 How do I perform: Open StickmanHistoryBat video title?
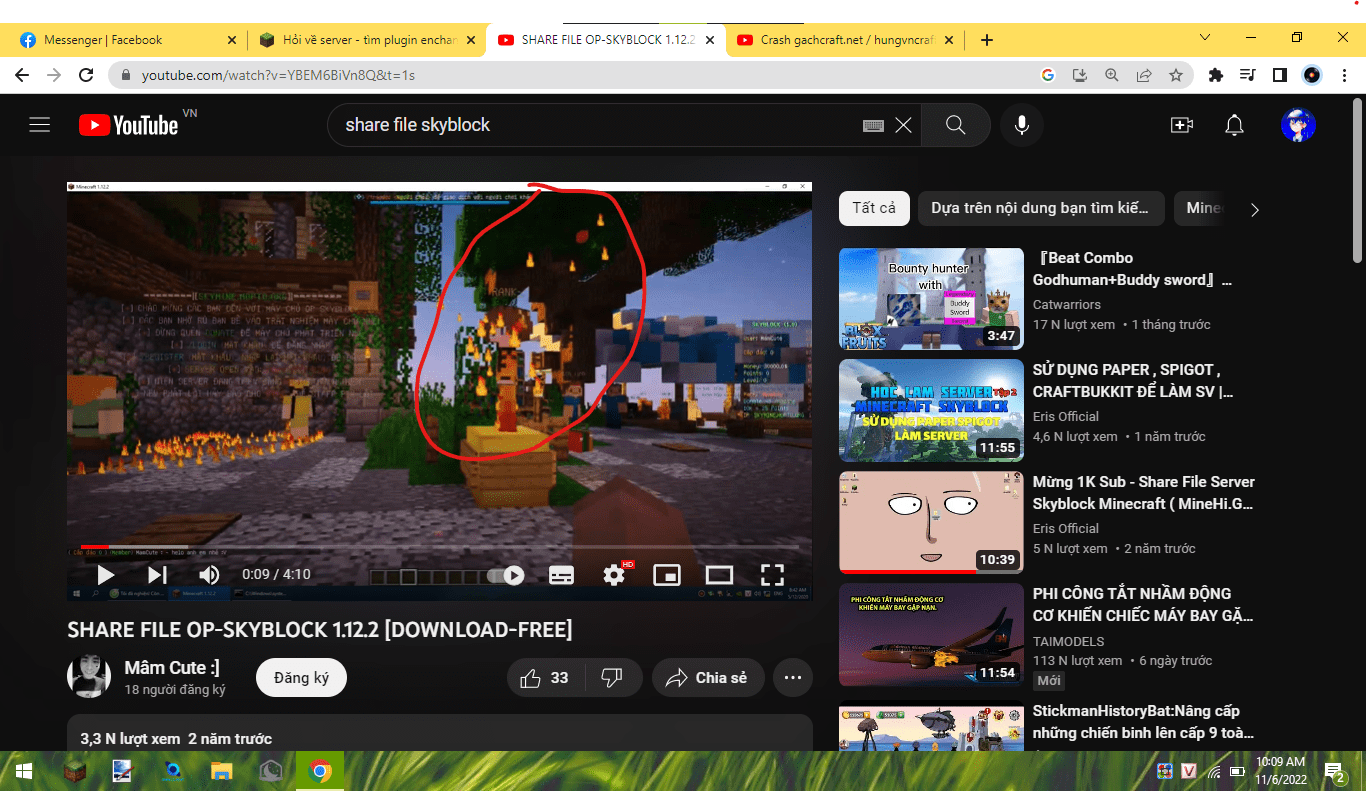pyautogui.click(x=1143, y=722)
